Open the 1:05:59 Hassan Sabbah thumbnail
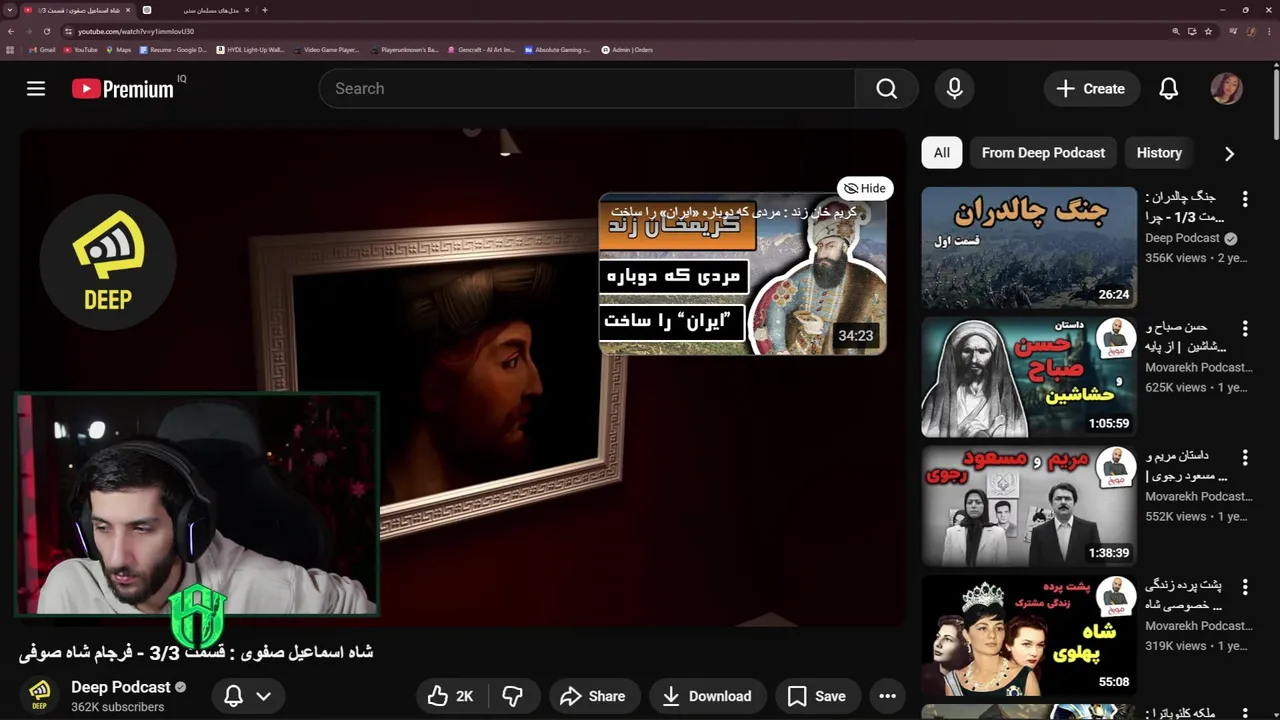Viewport: 1280px width, 720px height. [1029, 376]
